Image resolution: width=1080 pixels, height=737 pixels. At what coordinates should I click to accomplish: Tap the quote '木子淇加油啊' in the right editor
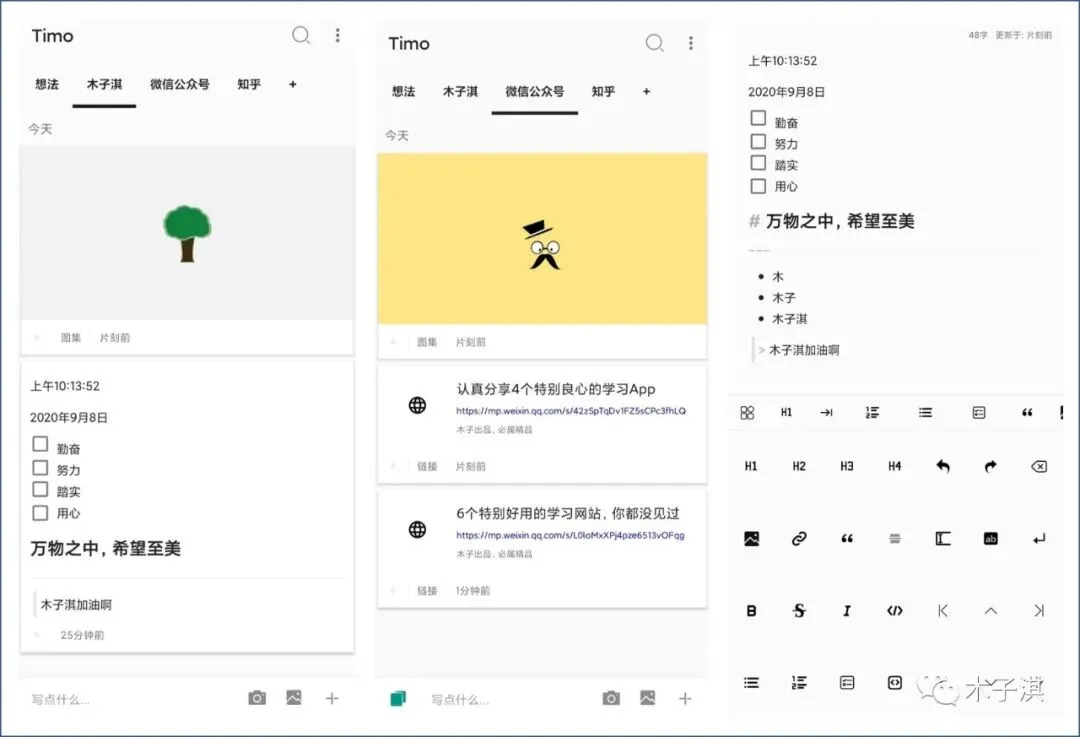click(x=804, y=350)
